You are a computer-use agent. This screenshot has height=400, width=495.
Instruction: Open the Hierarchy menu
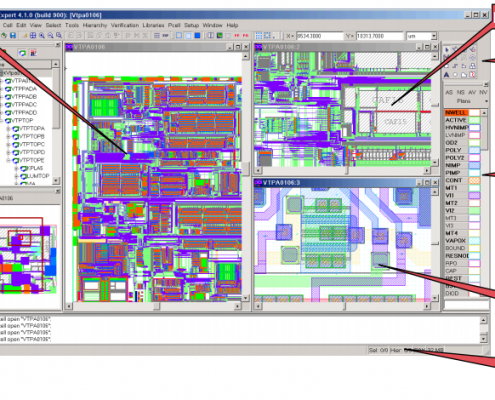(95, 25)
